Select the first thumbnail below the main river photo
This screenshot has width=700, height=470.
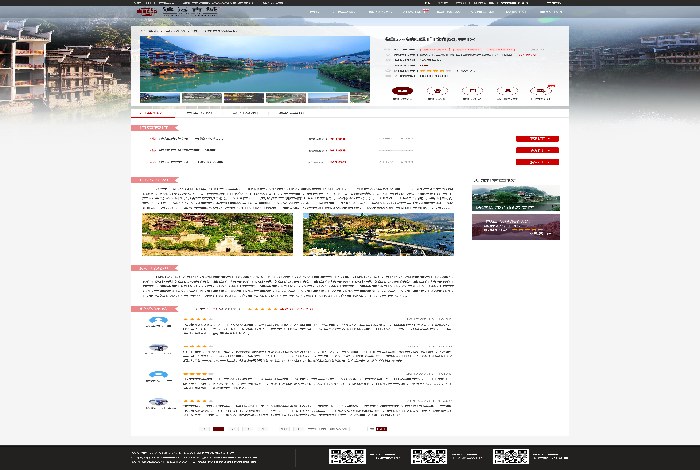[x=160, y=98]
